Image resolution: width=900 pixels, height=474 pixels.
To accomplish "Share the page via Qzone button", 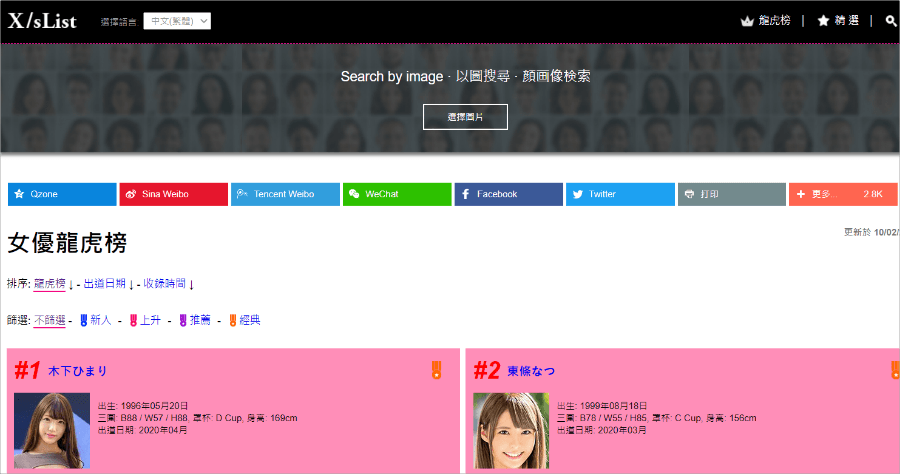I will pyautogui.click(x=62, y=194).
